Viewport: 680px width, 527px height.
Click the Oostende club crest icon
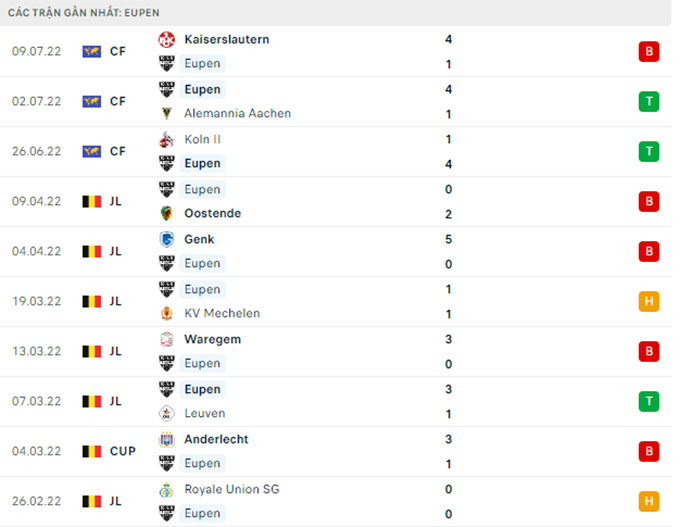pos(167,213)
